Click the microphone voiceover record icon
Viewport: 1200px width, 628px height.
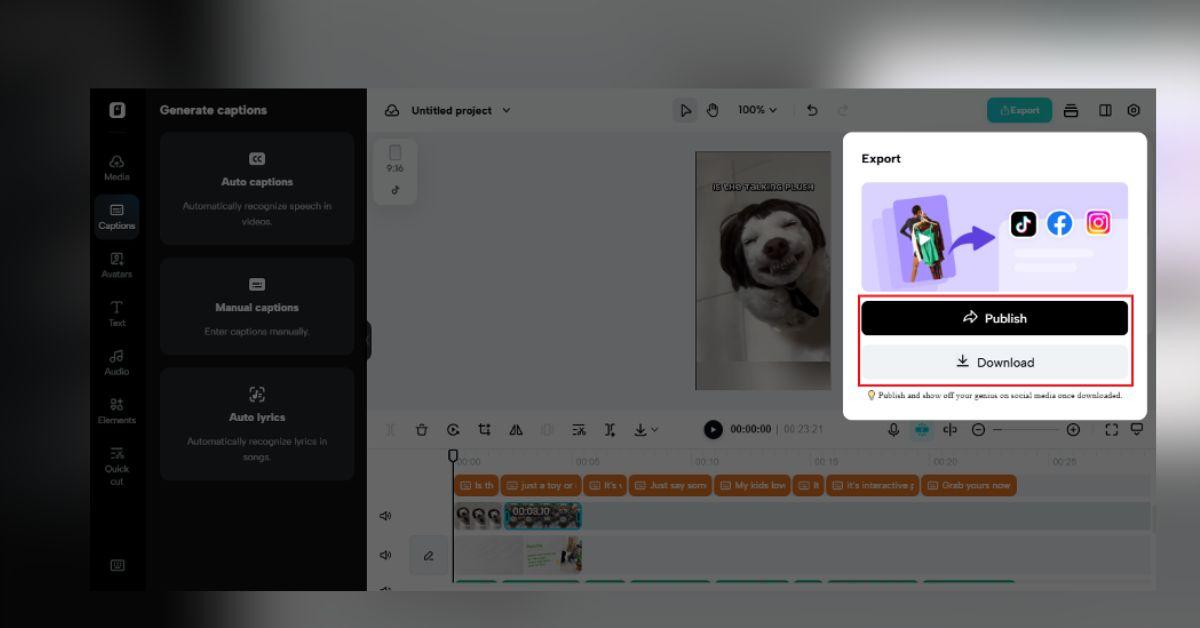pos(894,430)
